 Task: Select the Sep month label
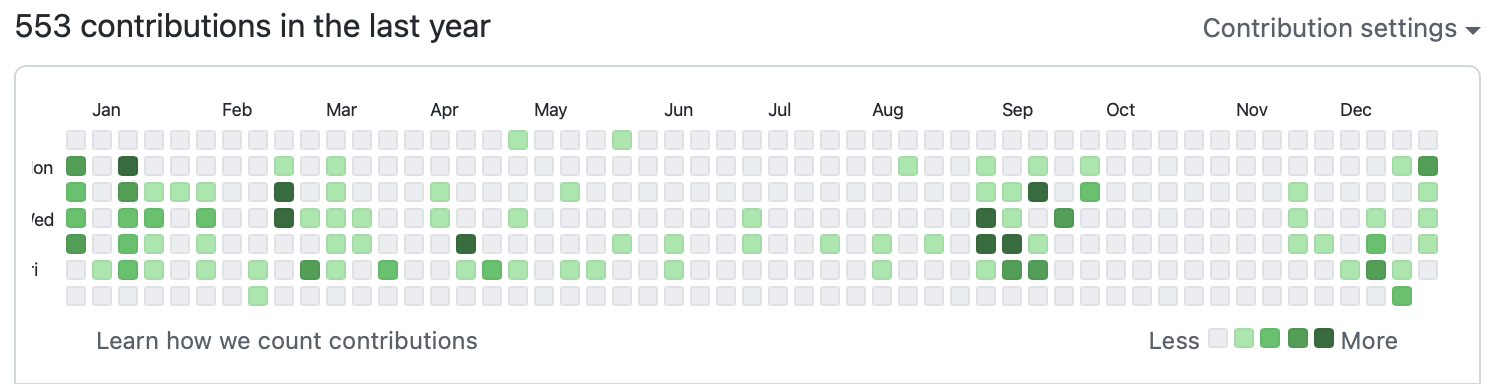coord(1018,110)
